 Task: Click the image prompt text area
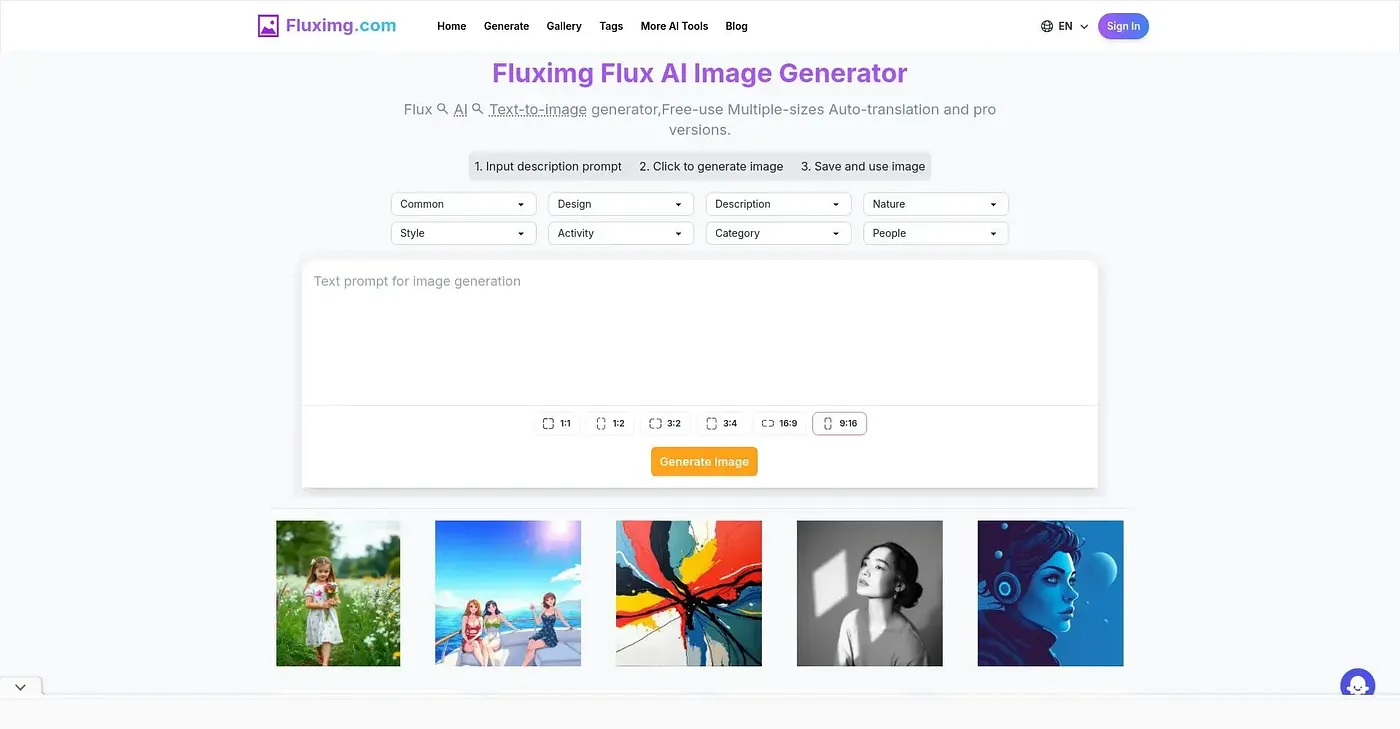(700, 332)
